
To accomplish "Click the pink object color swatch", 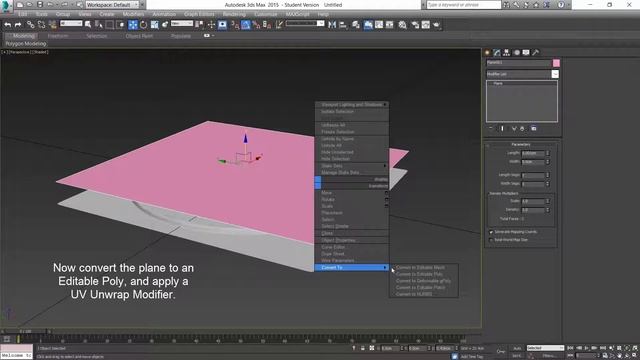I will (x=556, y=63).
